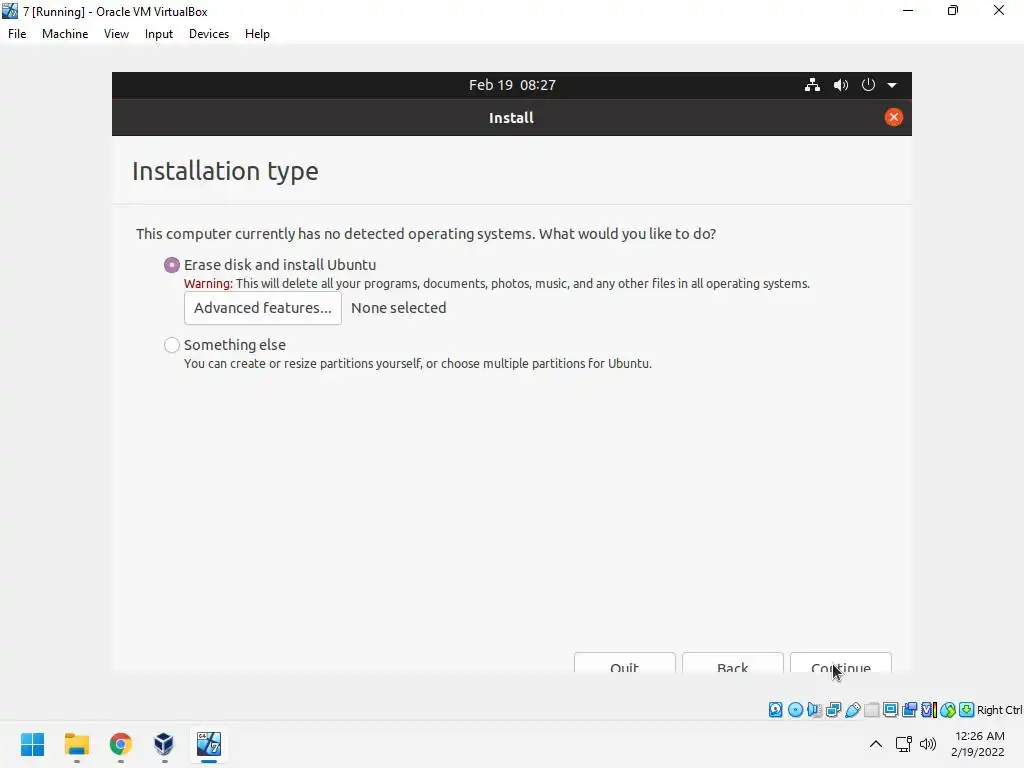Show hidden tray icons chevron

[876, 744]
